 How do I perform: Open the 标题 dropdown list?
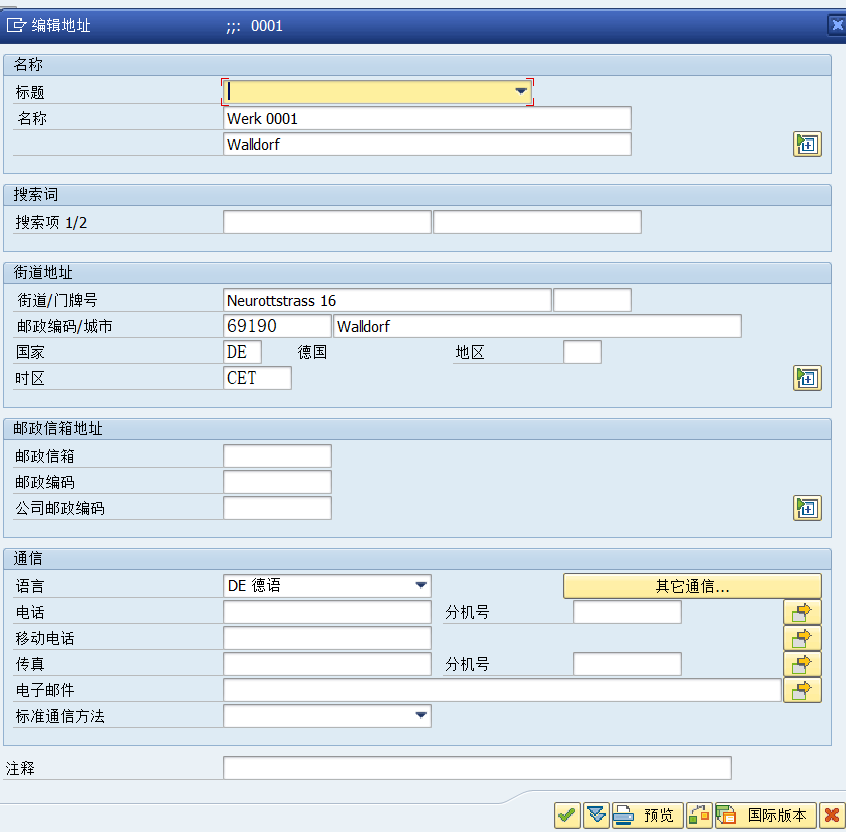point(521,91)
